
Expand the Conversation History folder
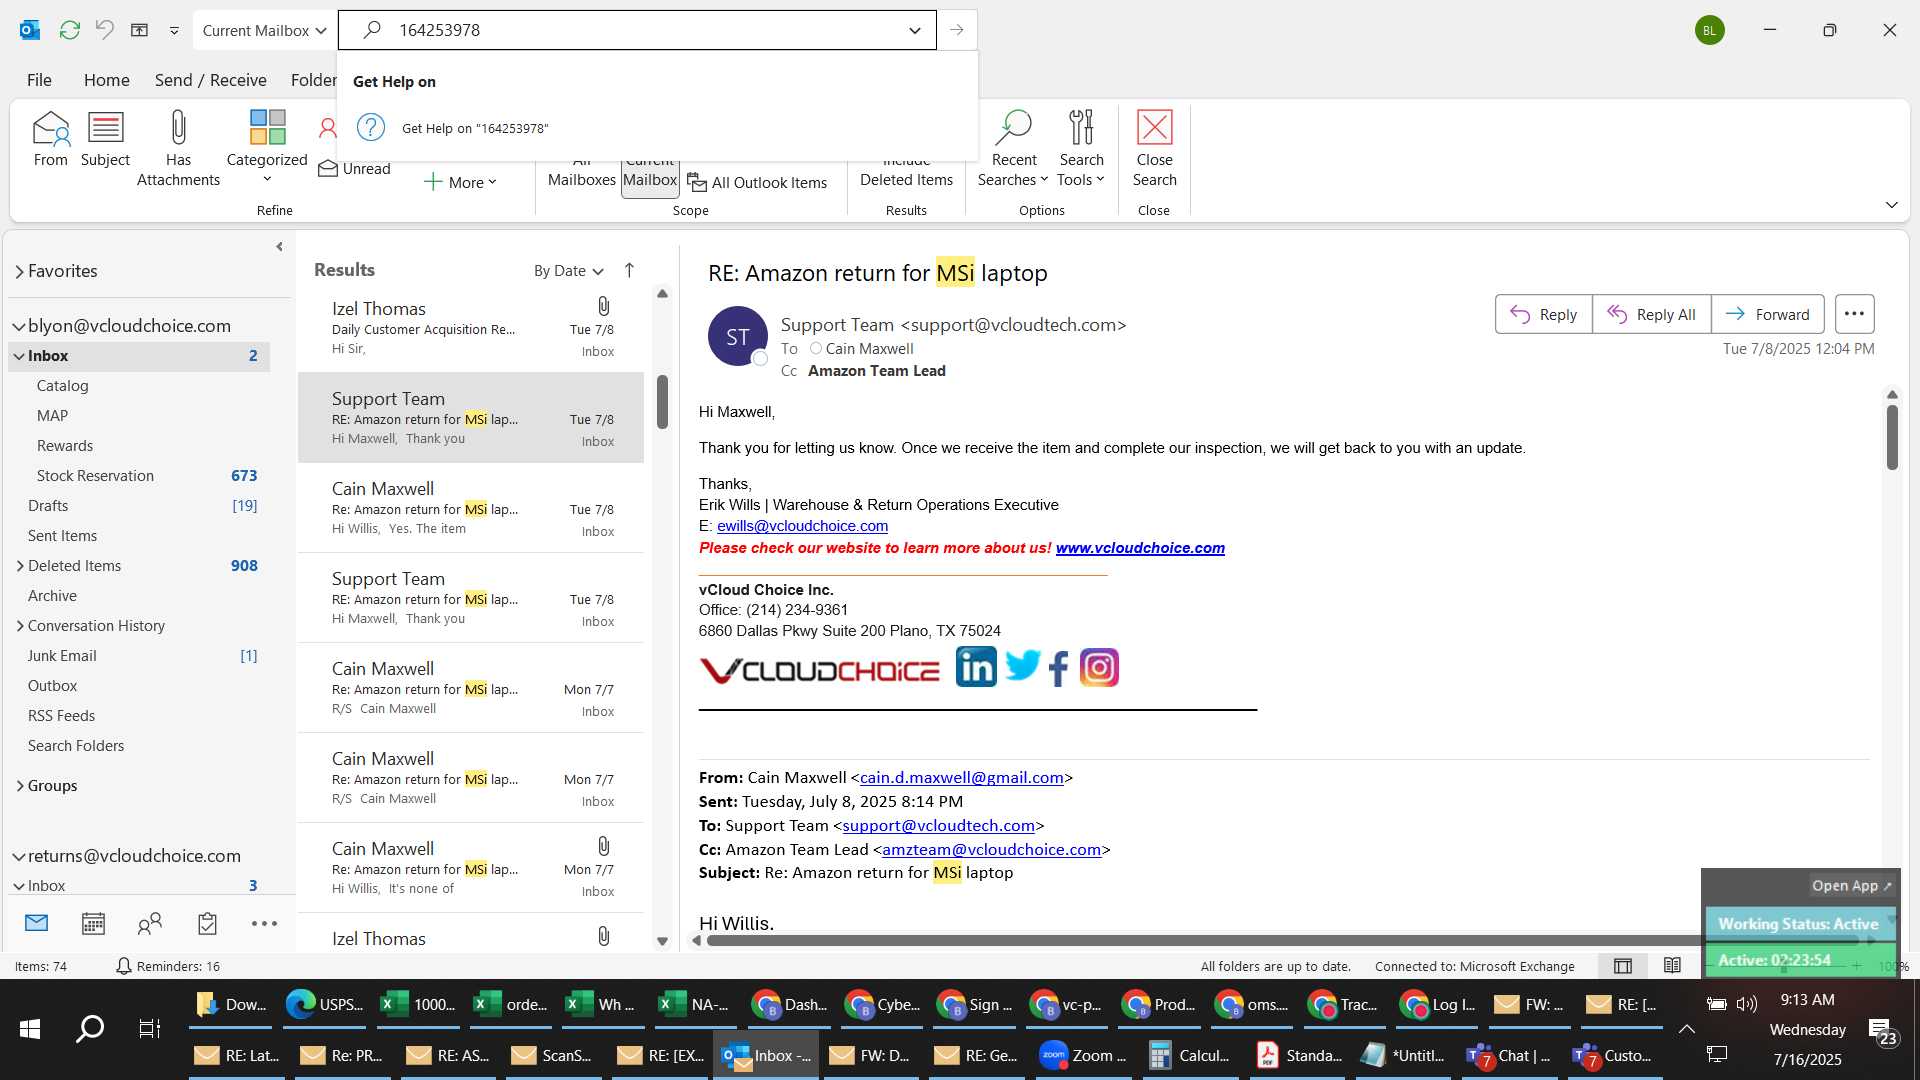[x=19, y=626]
